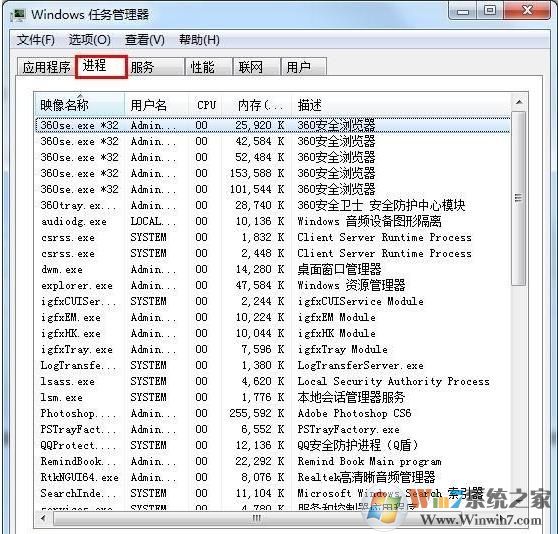
Task: Select the RemindBook... process row
Action: (x=273, y=461)
